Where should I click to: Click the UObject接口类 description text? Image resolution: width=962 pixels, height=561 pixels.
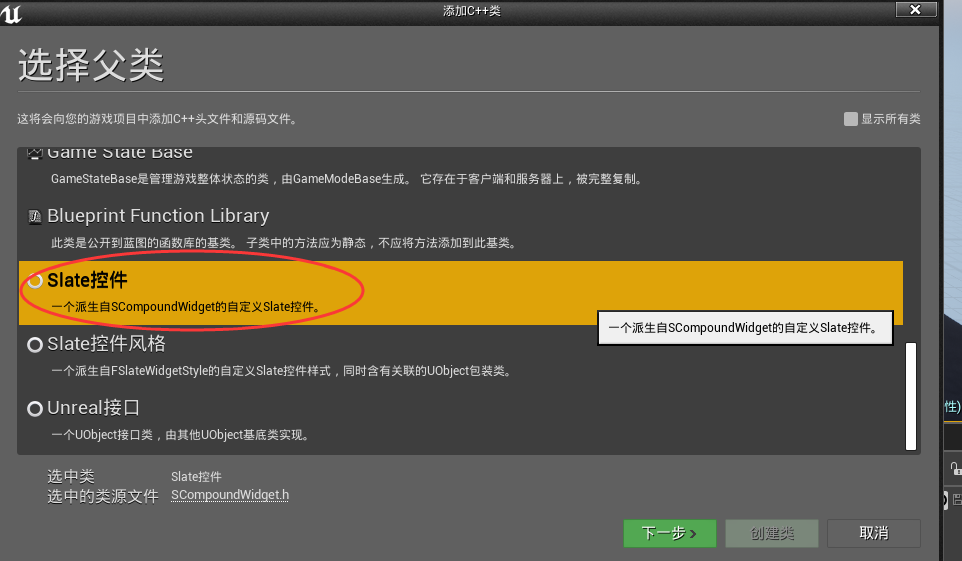[181, 435]
